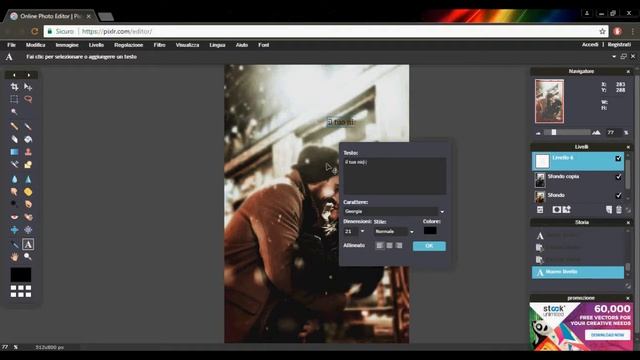
Task: Select the Burn tool
Action: pos(28,204)
